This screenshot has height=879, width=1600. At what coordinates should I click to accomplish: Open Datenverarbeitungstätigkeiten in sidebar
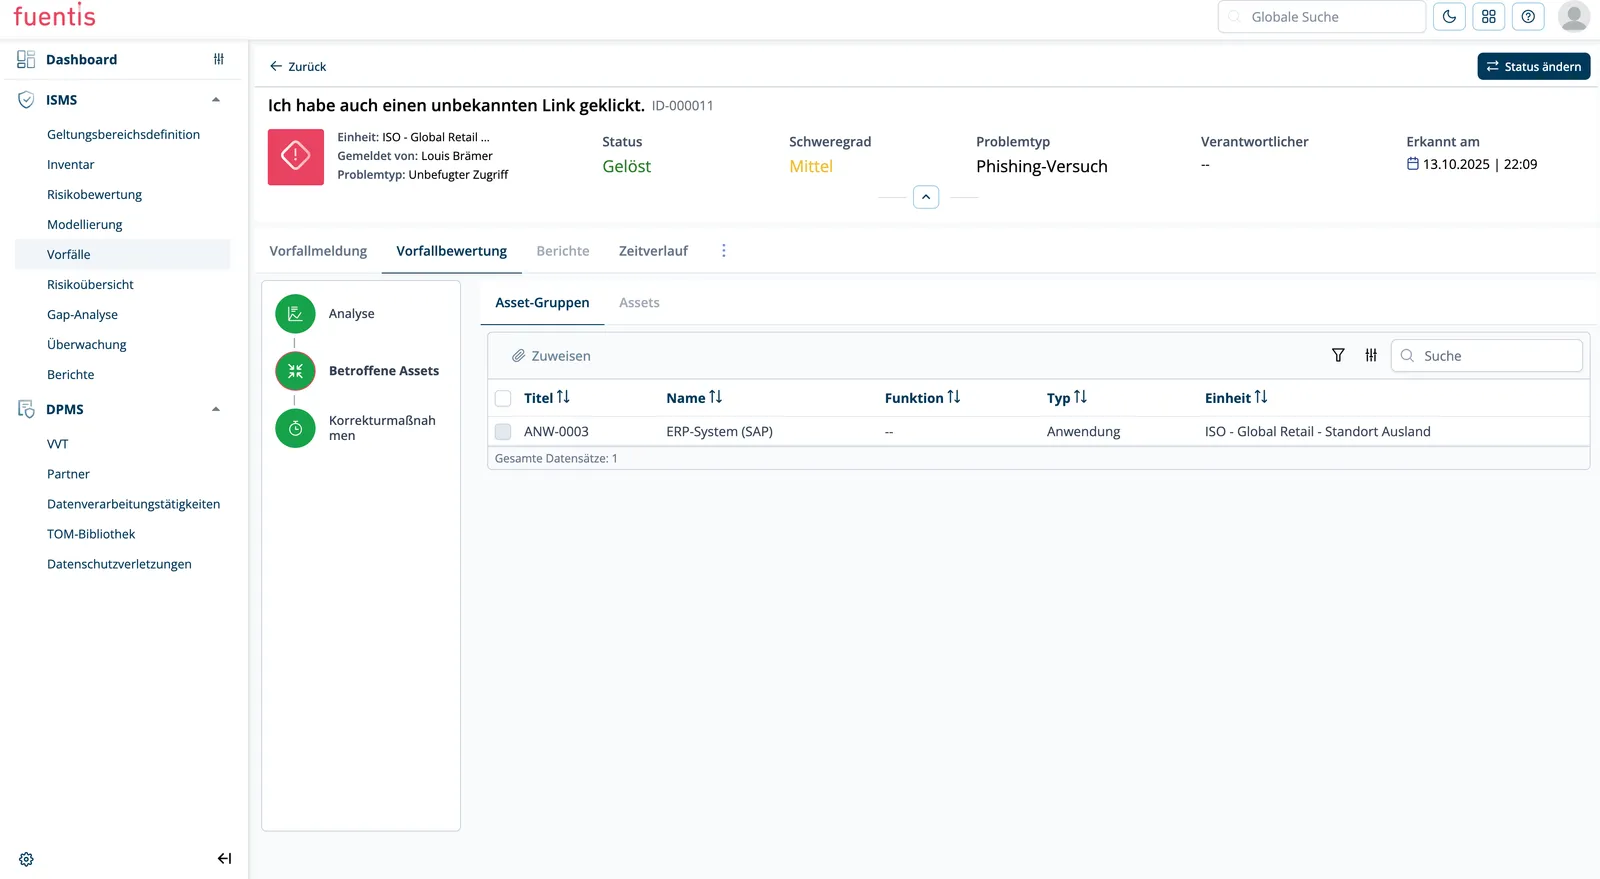133,504
